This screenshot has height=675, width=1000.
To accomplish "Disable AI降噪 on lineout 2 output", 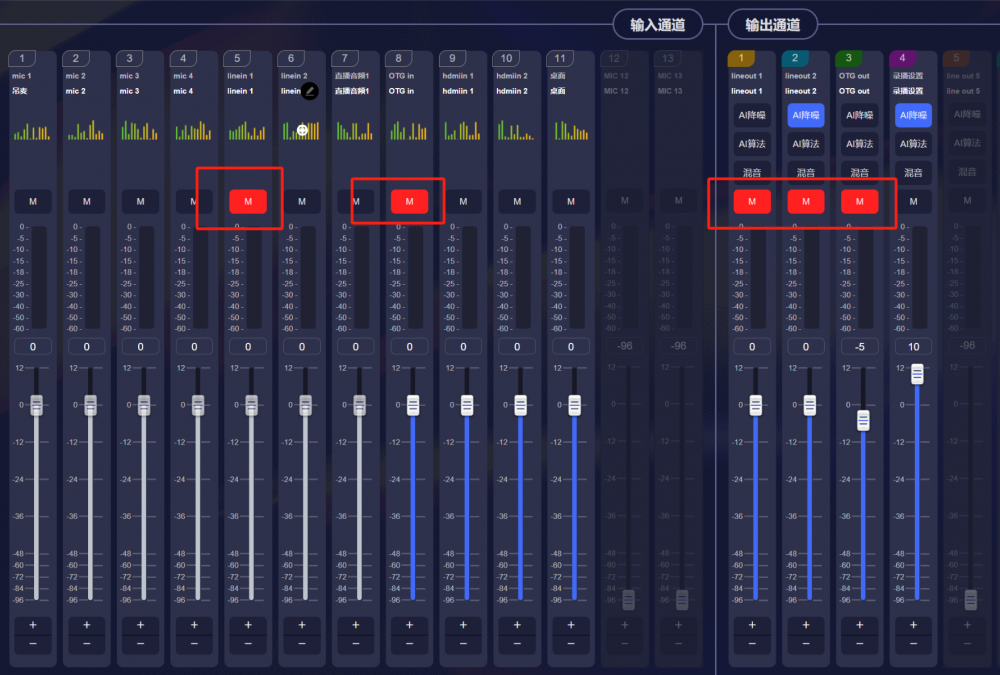I will (x=805, y=116).
